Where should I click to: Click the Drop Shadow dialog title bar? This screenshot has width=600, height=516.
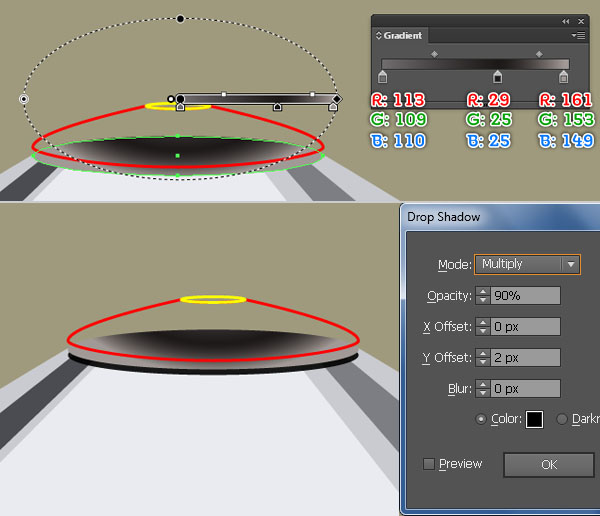pyautogui.click(x=501, y=217)
